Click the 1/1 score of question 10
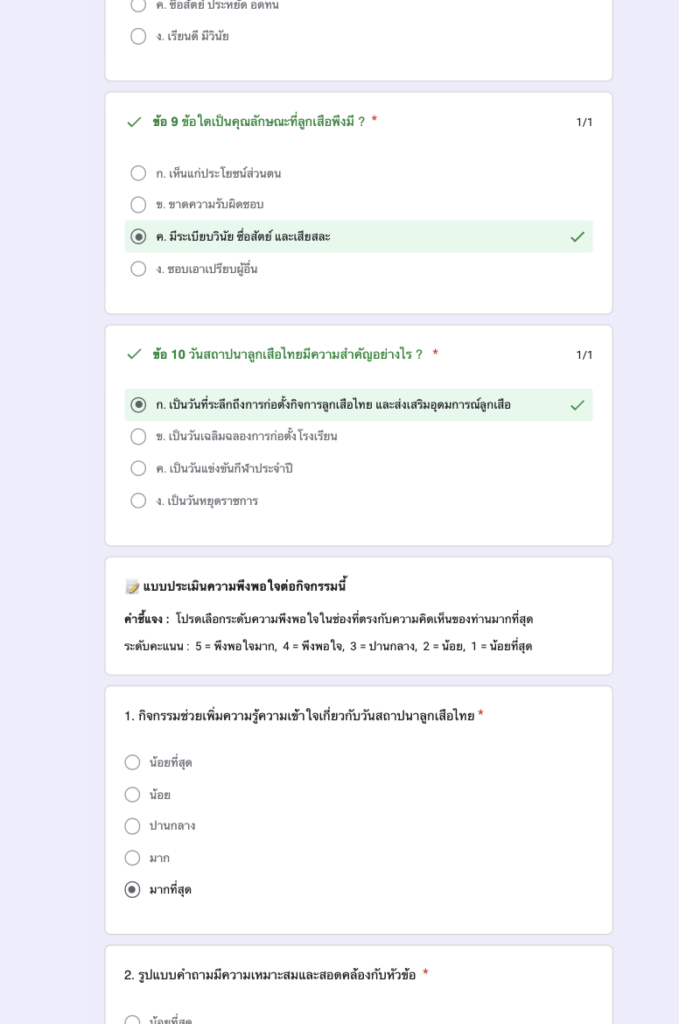Image resolution: width=679 pixels, height=1024 pixels. tap(584, 355)
